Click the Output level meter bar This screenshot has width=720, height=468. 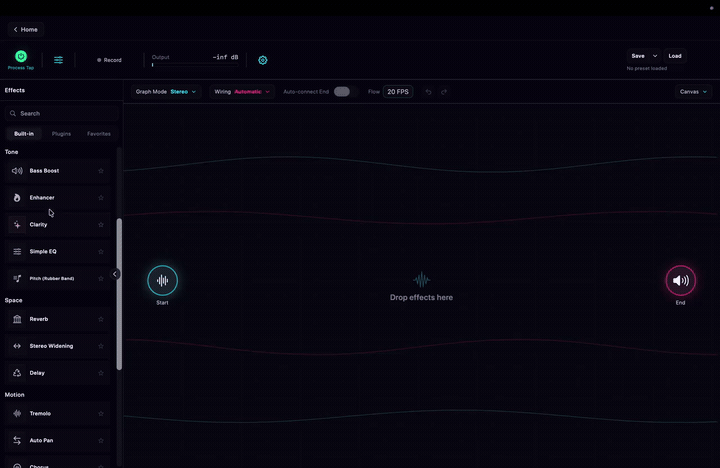click(x=195, y=65)
